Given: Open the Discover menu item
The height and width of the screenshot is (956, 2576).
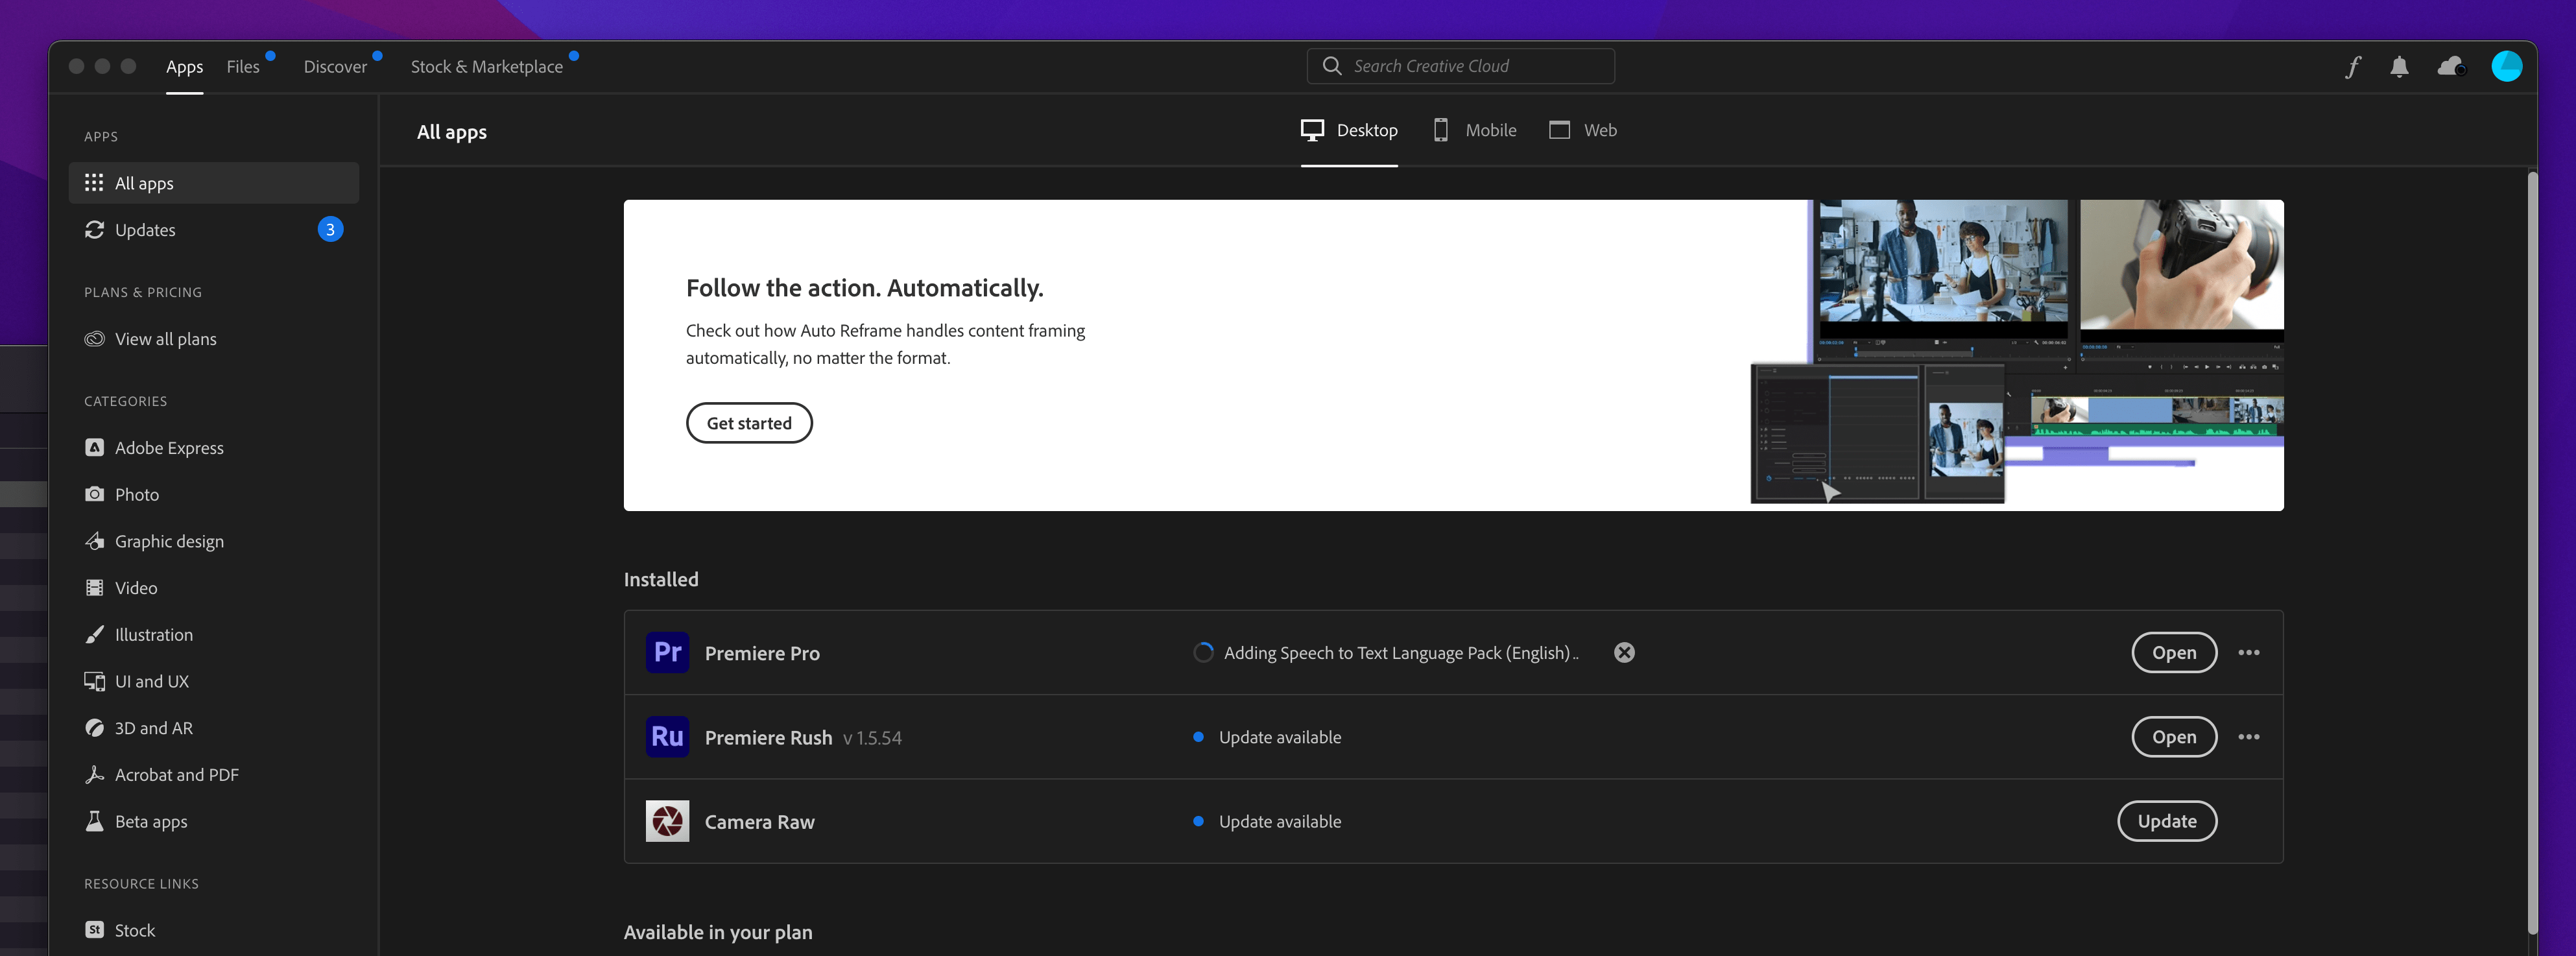Looking at the screenshot, I should pos(334,66).
